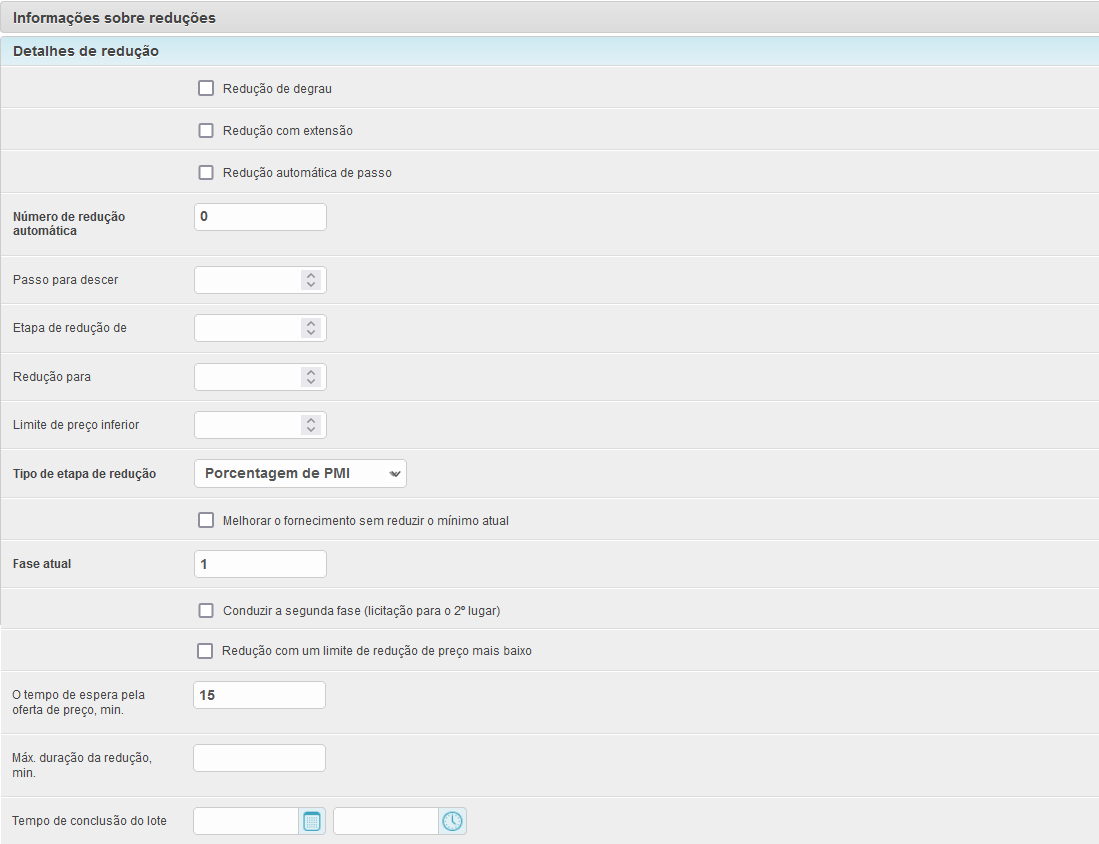This screenshot has height=844, width=1099.
Task: Collapse the Informações sobre reduções header
Action: coord(114,18)
